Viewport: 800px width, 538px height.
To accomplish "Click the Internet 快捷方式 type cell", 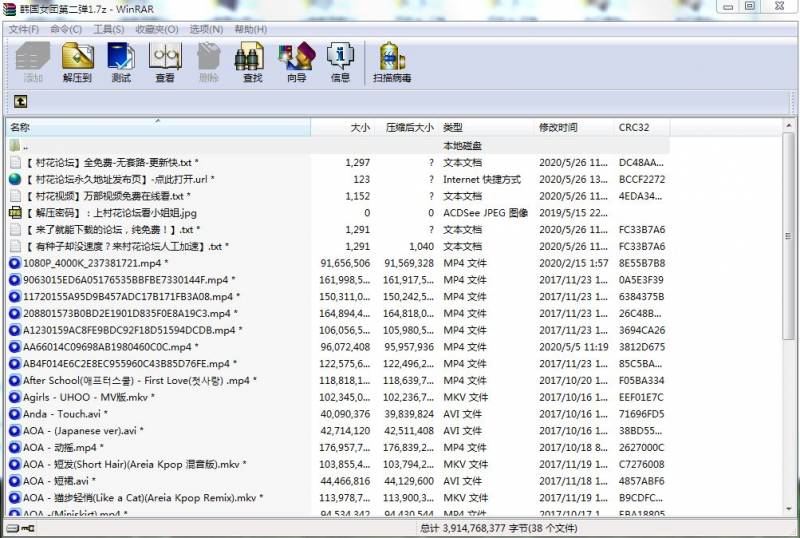I will click(482, 179).
